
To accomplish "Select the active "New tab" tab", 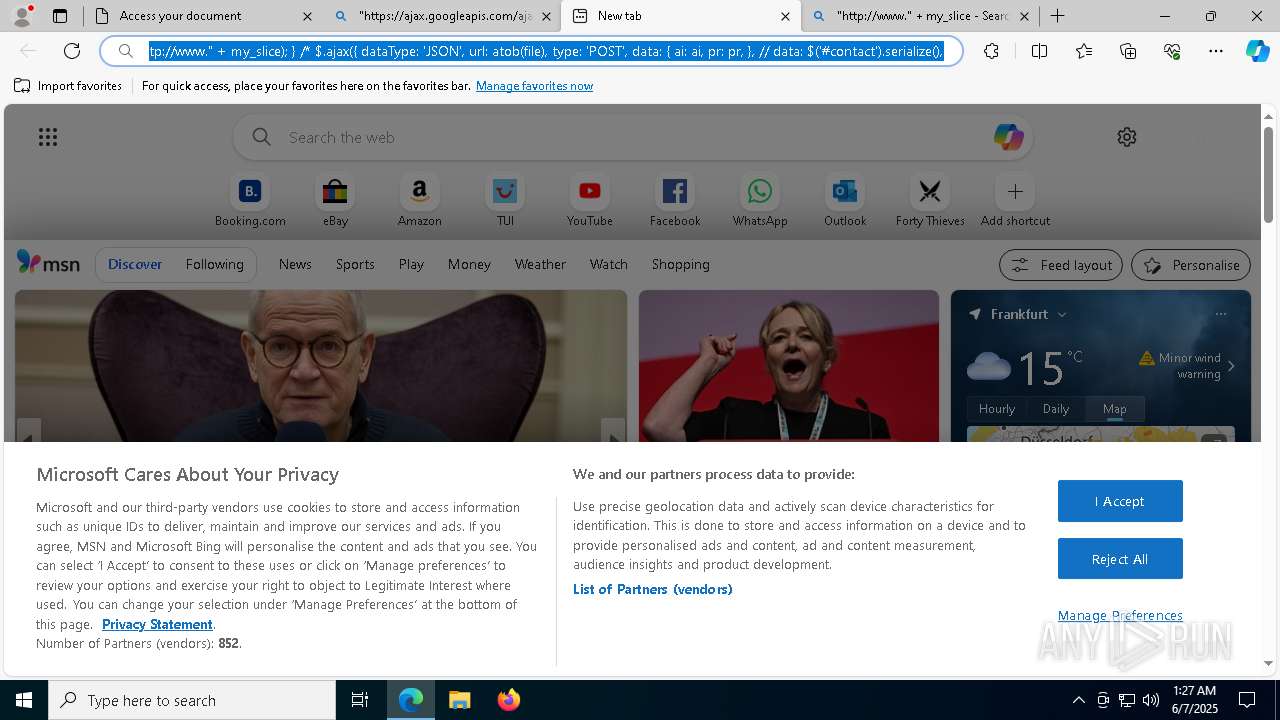I will click(680, 16).
